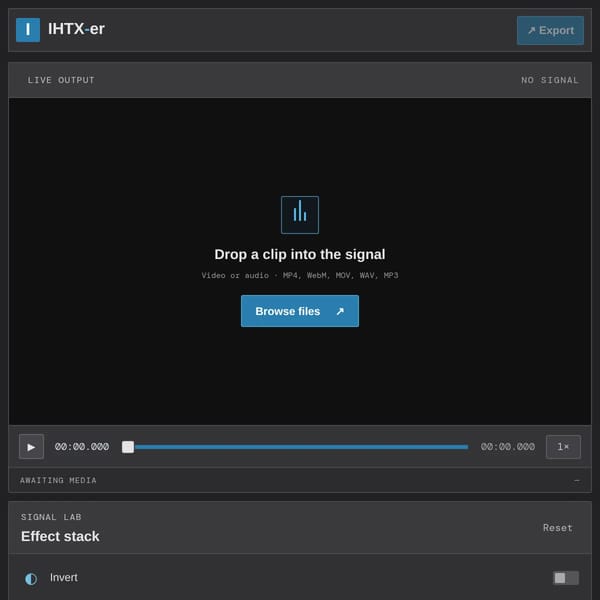The image size is (600, 600).
Task: Click the total duration readout right of the timeline
Action: (507, 447)
